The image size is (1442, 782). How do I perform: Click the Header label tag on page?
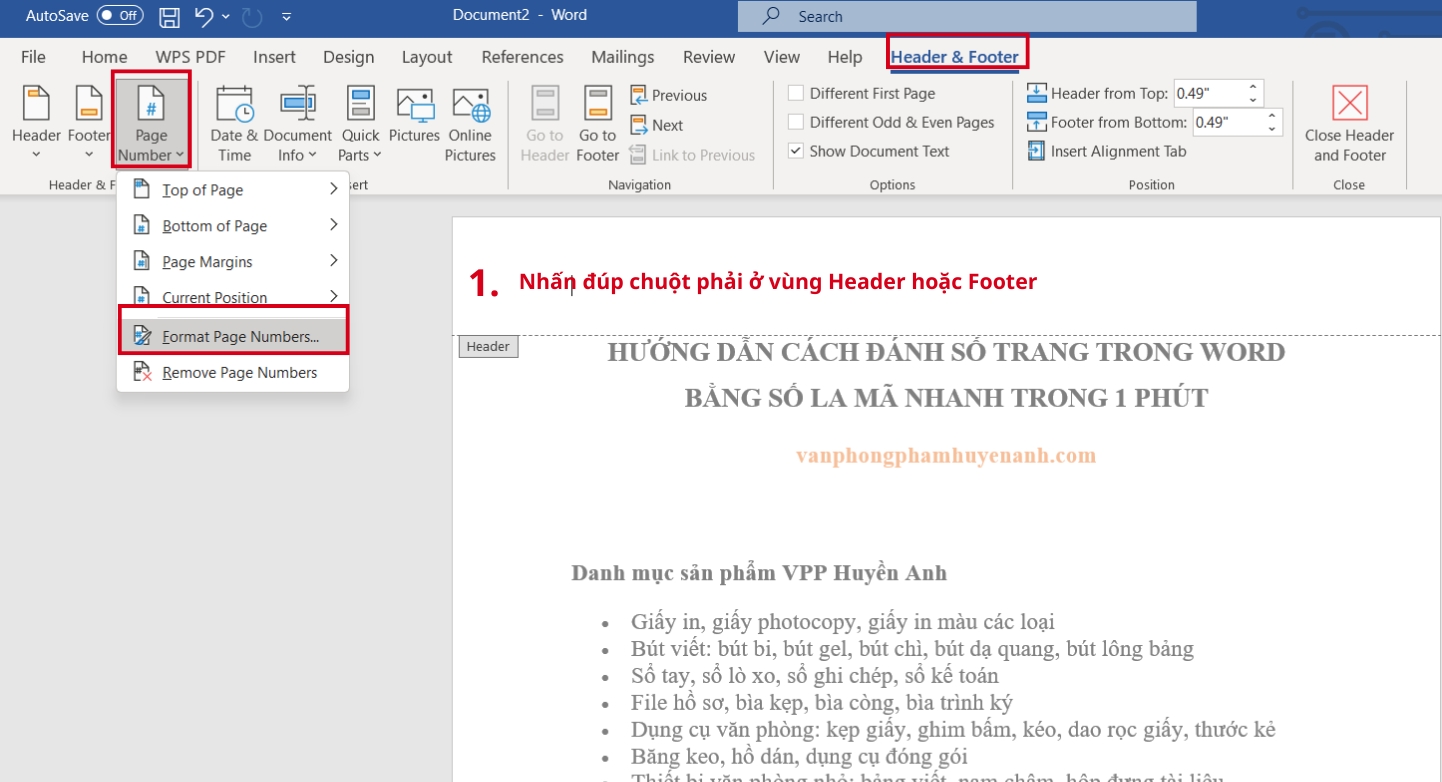click(x=488, y=346)
